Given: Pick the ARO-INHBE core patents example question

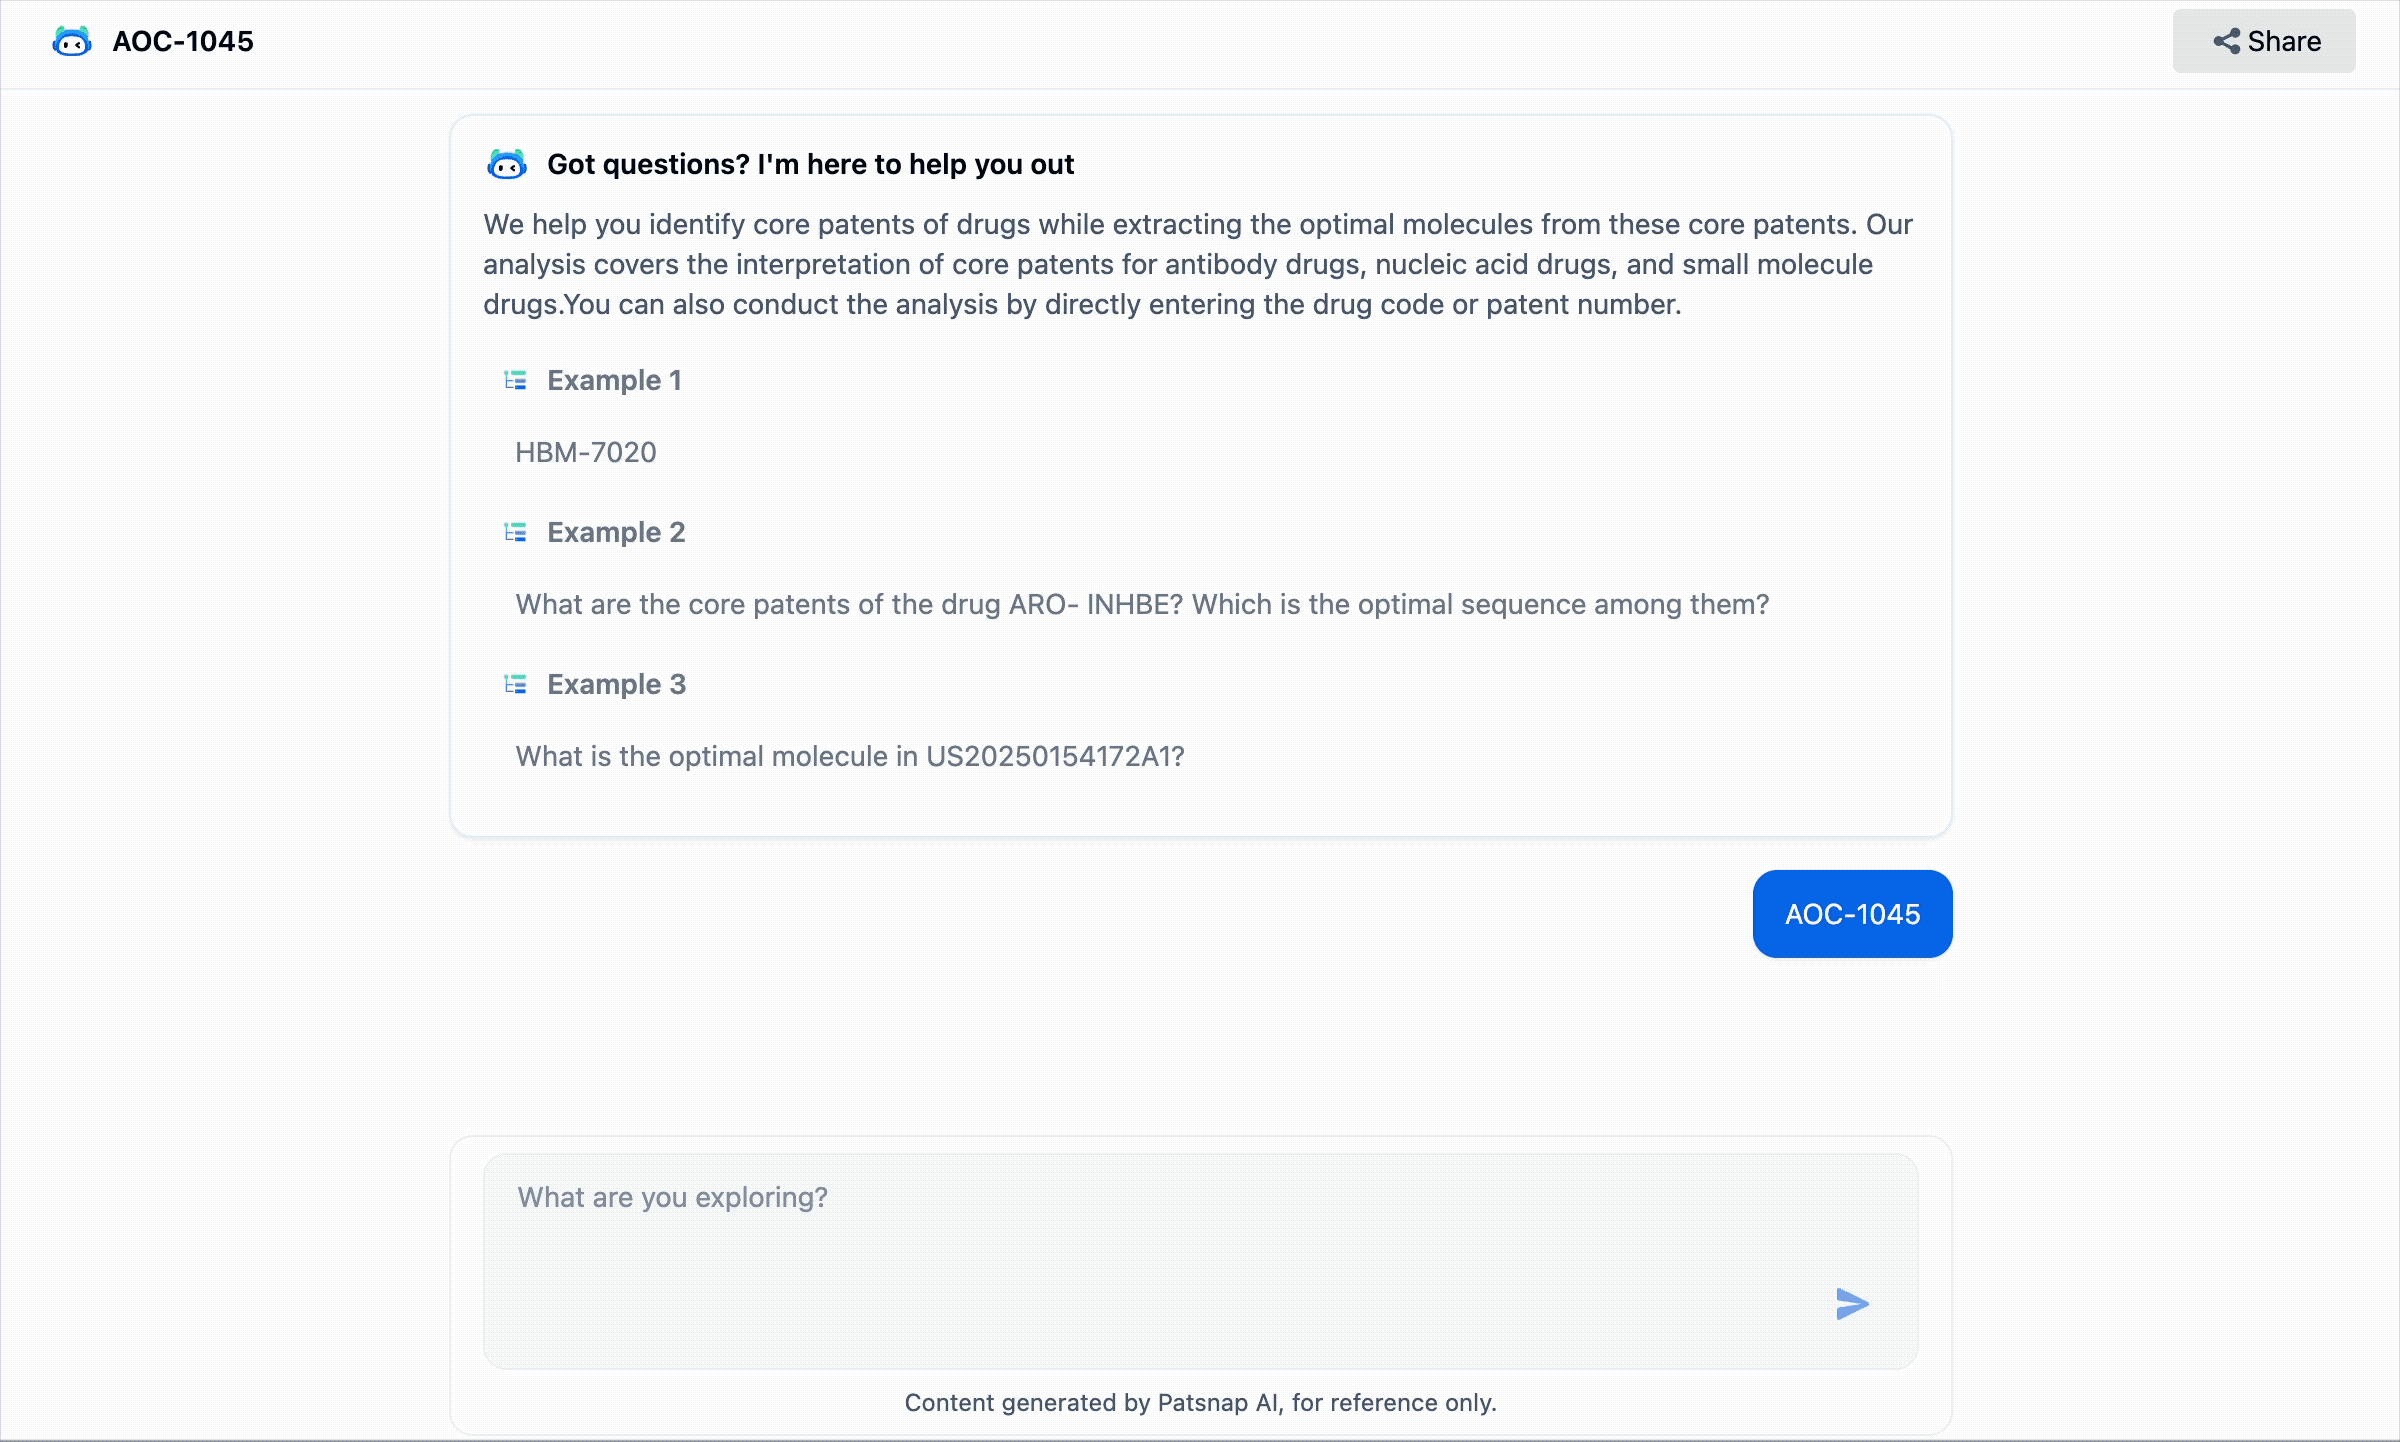Looking at the screenshot, I should click(1142, 604).
